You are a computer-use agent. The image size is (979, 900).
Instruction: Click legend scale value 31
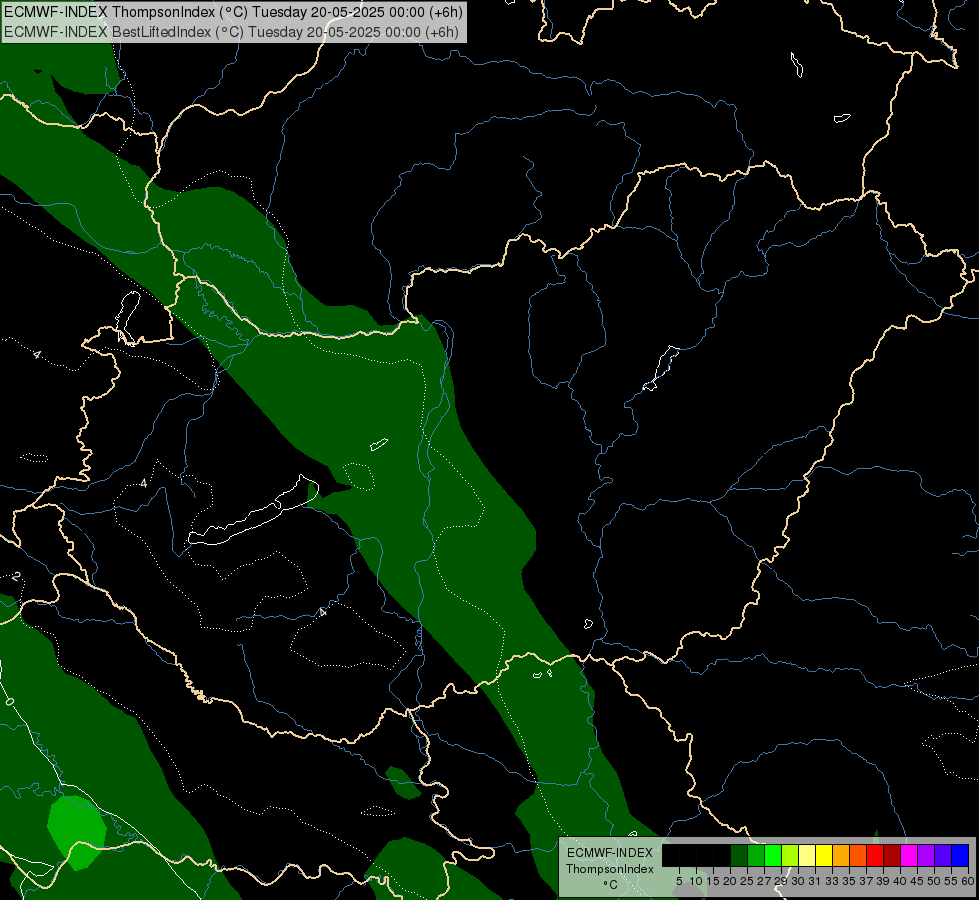(x=815, y=881)
